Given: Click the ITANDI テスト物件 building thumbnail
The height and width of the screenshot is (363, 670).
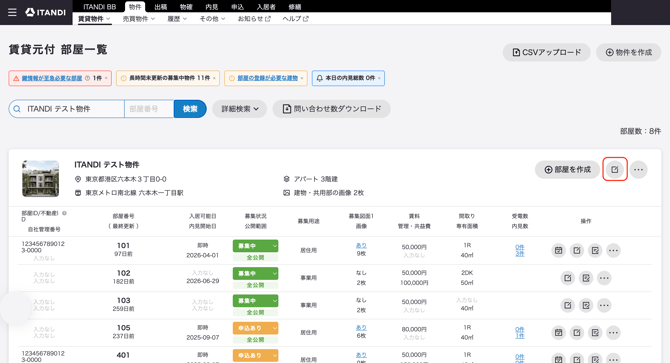Looking at the screenshot, I should tap(41, 179).
